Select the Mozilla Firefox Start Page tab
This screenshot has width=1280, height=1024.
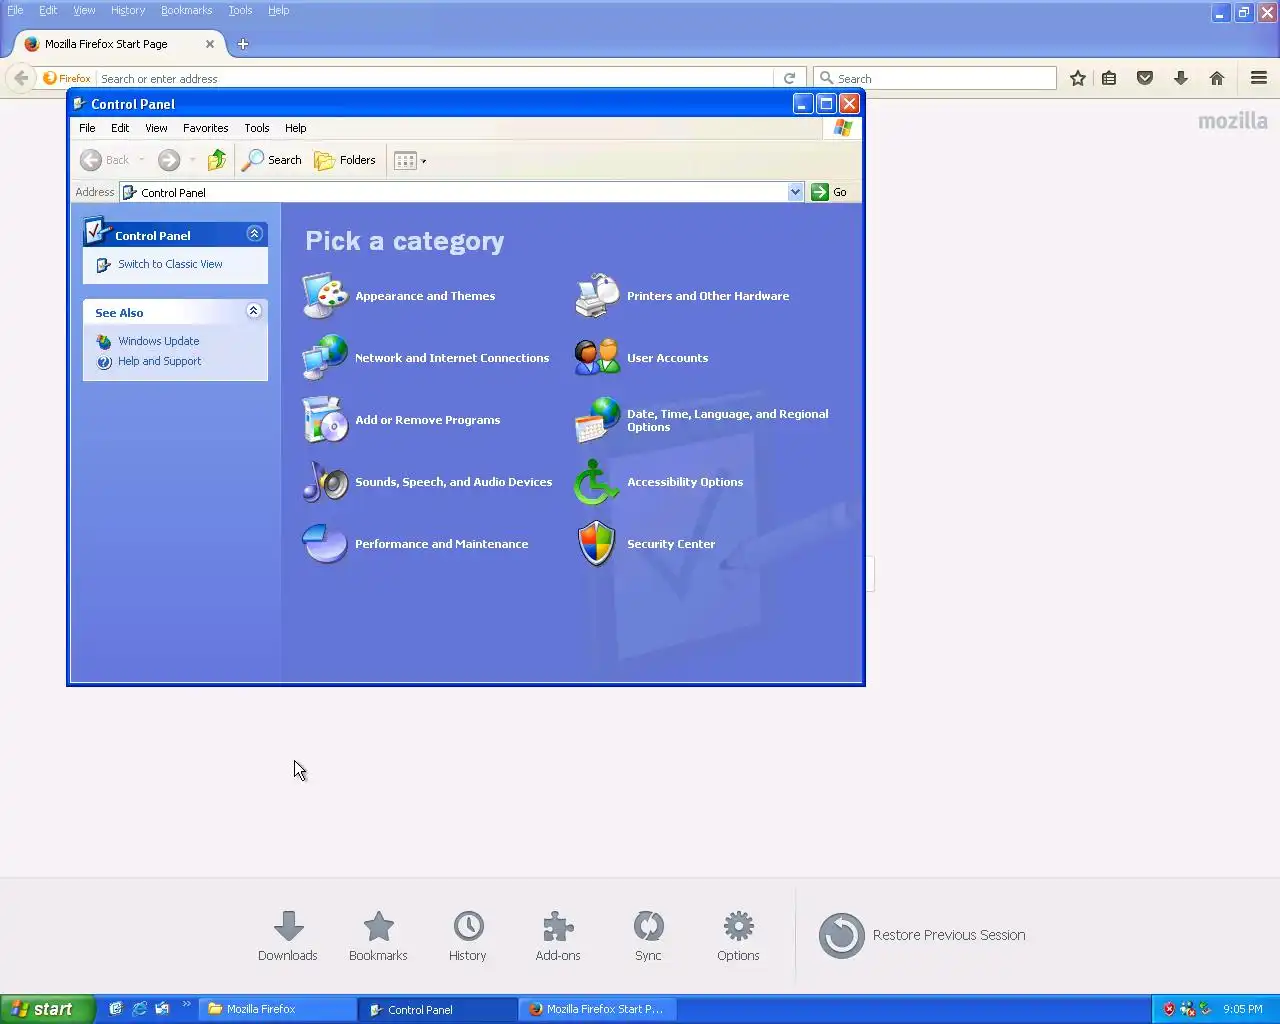point(118,44)
